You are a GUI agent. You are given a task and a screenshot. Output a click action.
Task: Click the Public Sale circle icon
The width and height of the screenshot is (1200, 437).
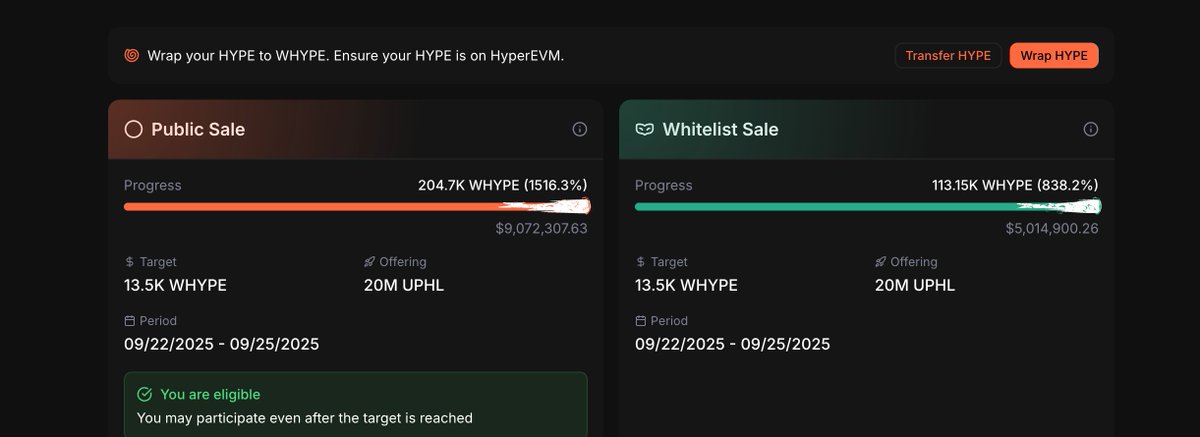[x=134, y=129]
